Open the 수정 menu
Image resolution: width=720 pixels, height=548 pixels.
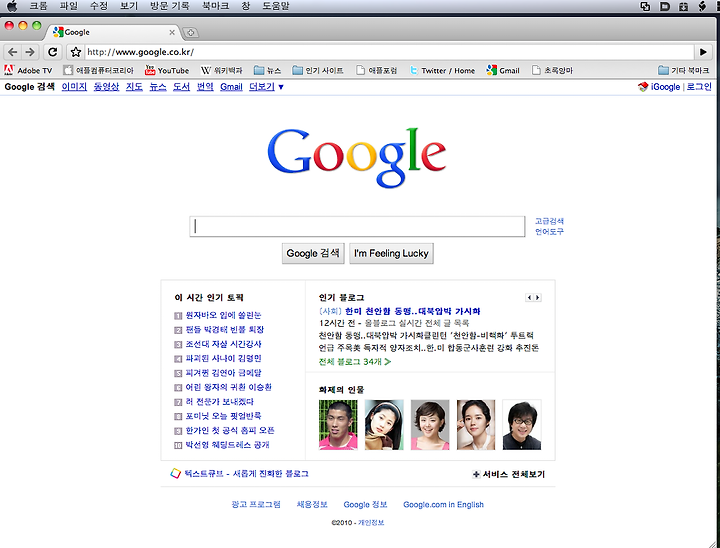pyautogui.click(x=99, y=6)
